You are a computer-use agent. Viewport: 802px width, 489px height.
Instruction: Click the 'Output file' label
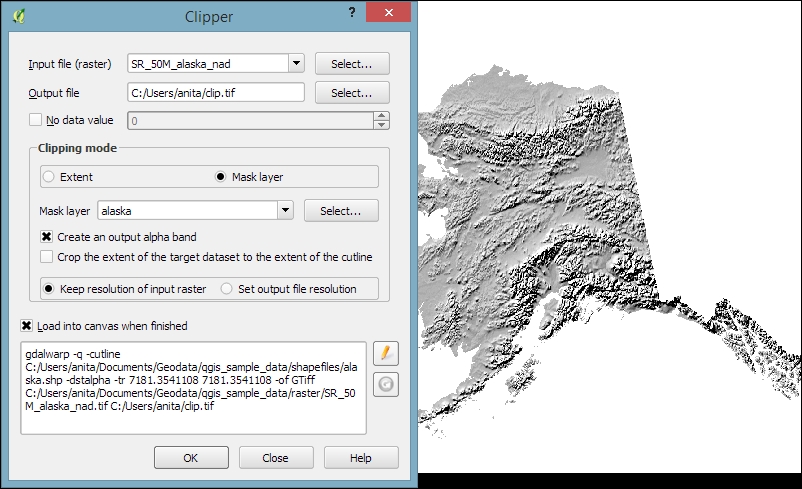pos(54,93)
